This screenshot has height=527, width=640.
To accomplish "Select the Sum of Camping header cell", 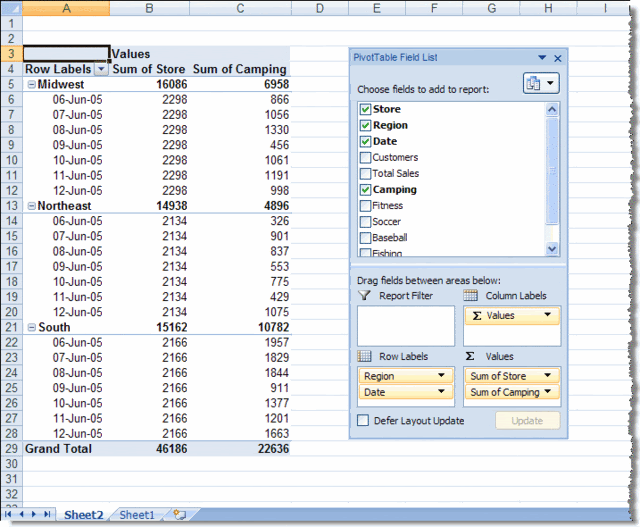I will pyautogui.click(x=240, y=69).
